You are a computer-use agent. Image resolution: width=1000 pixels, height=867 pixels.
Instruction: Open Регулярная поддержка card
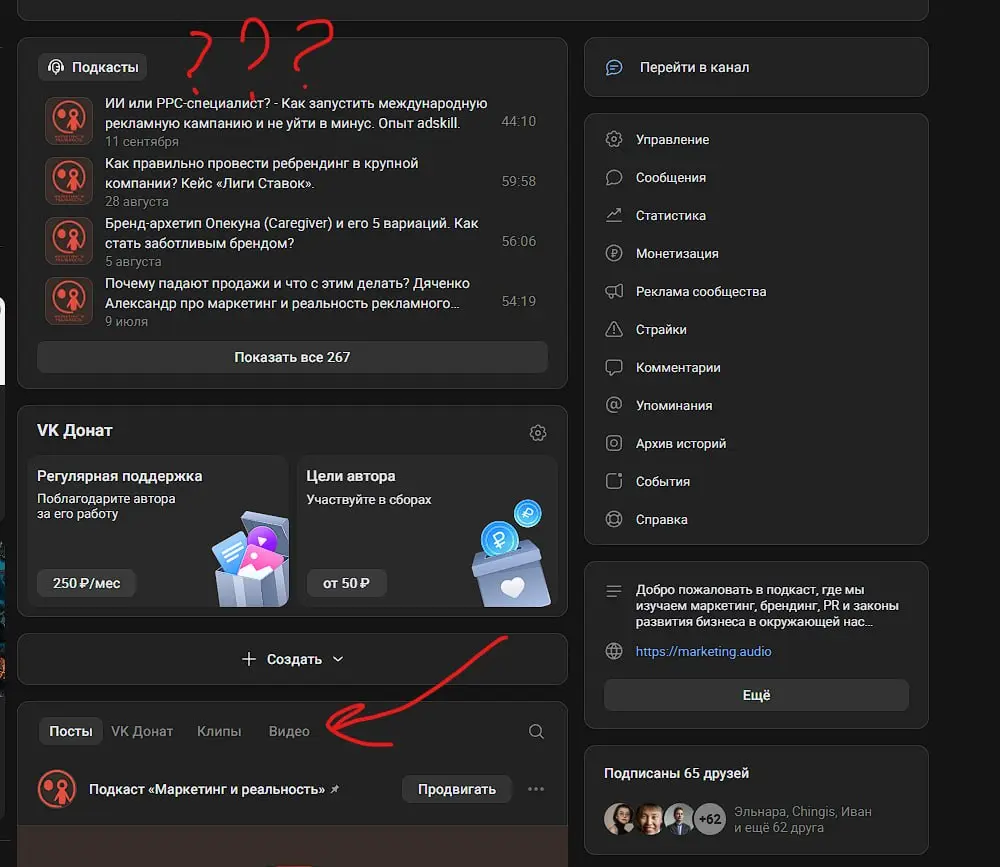pos(158,531)
